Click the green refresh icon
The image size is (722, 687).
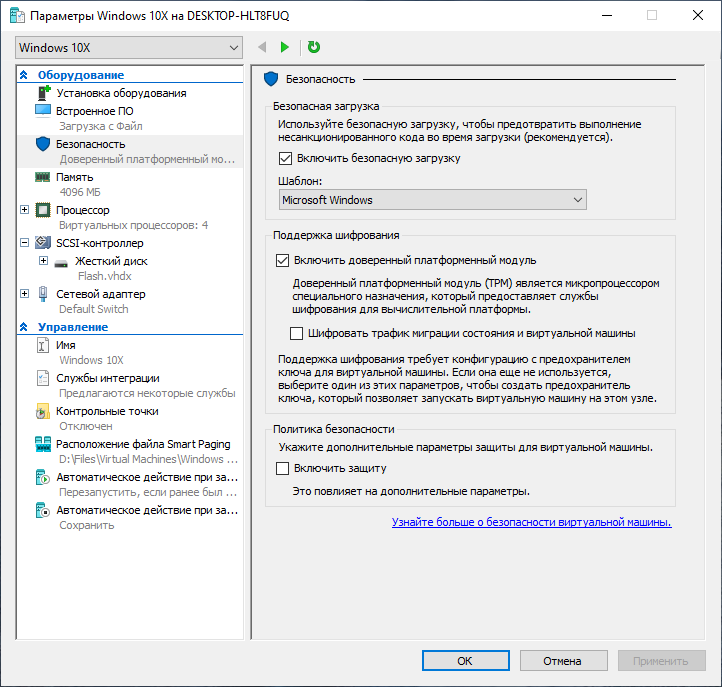tap(314, 47)
